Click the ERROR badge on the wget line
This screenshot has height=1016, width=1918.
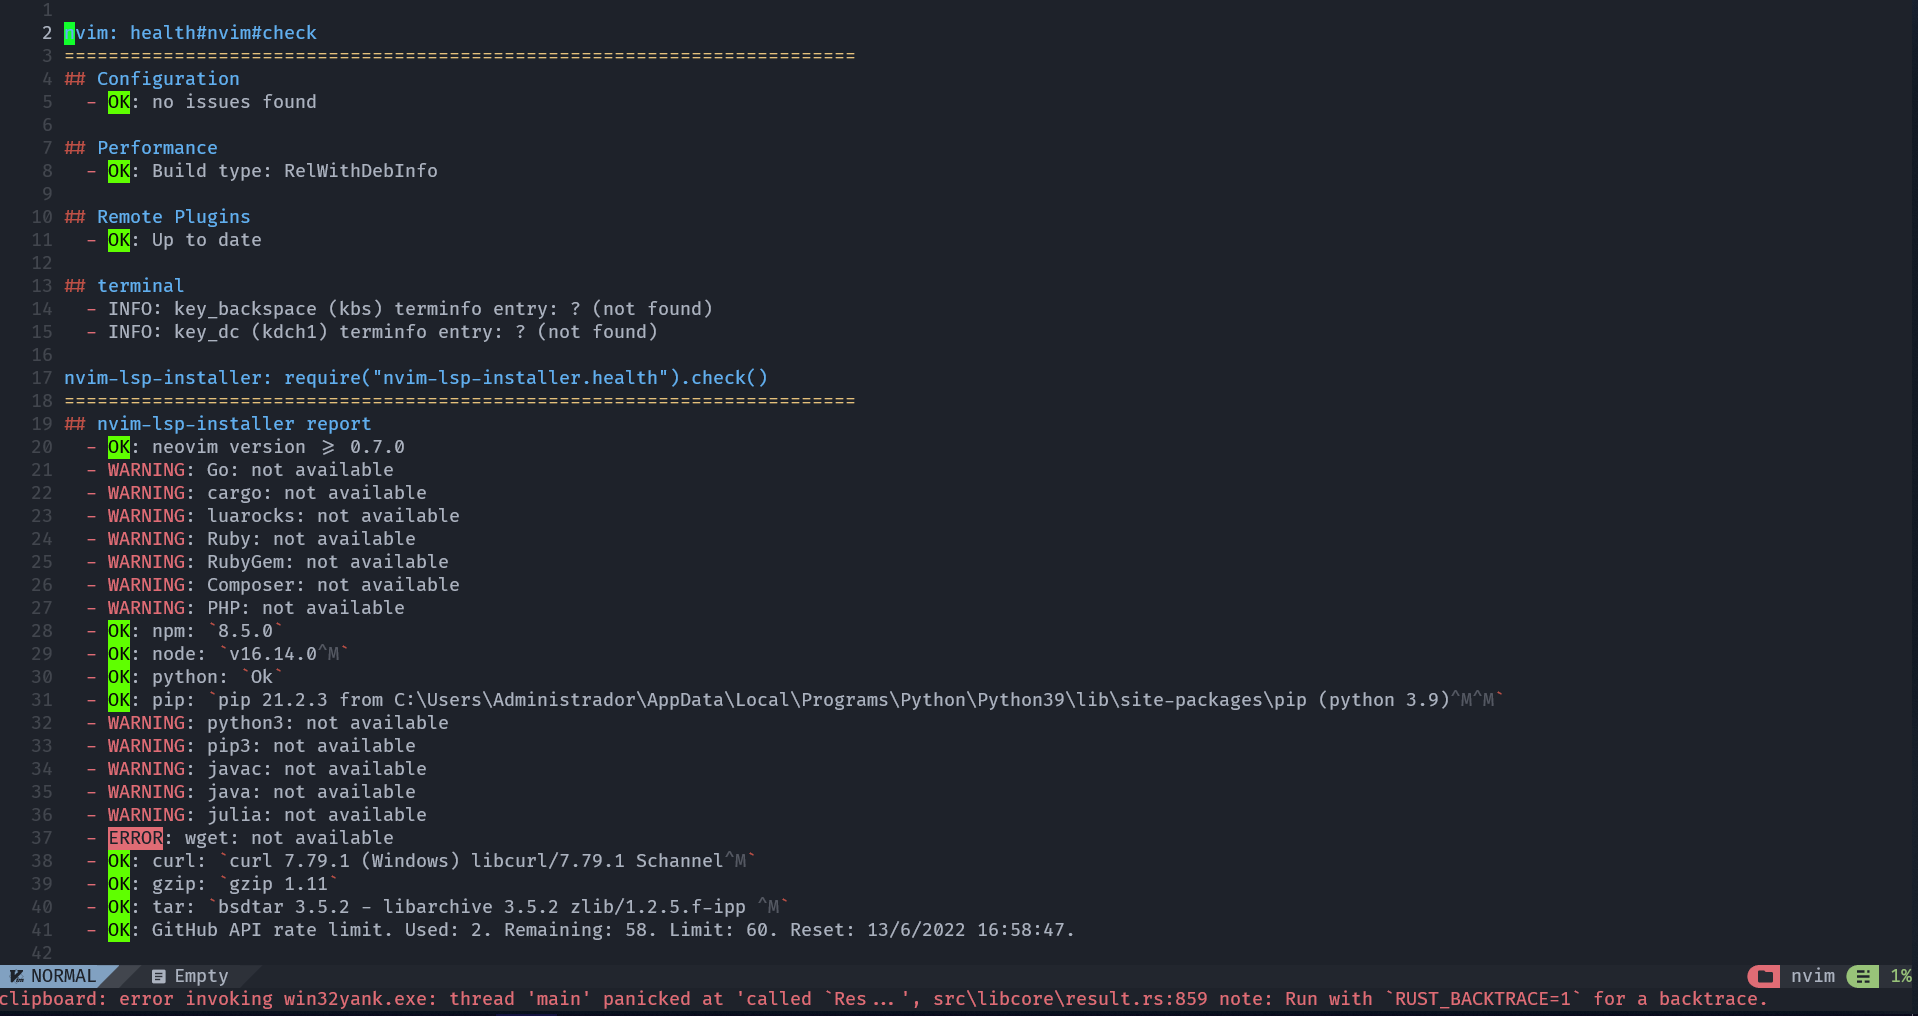pos(135,838)
